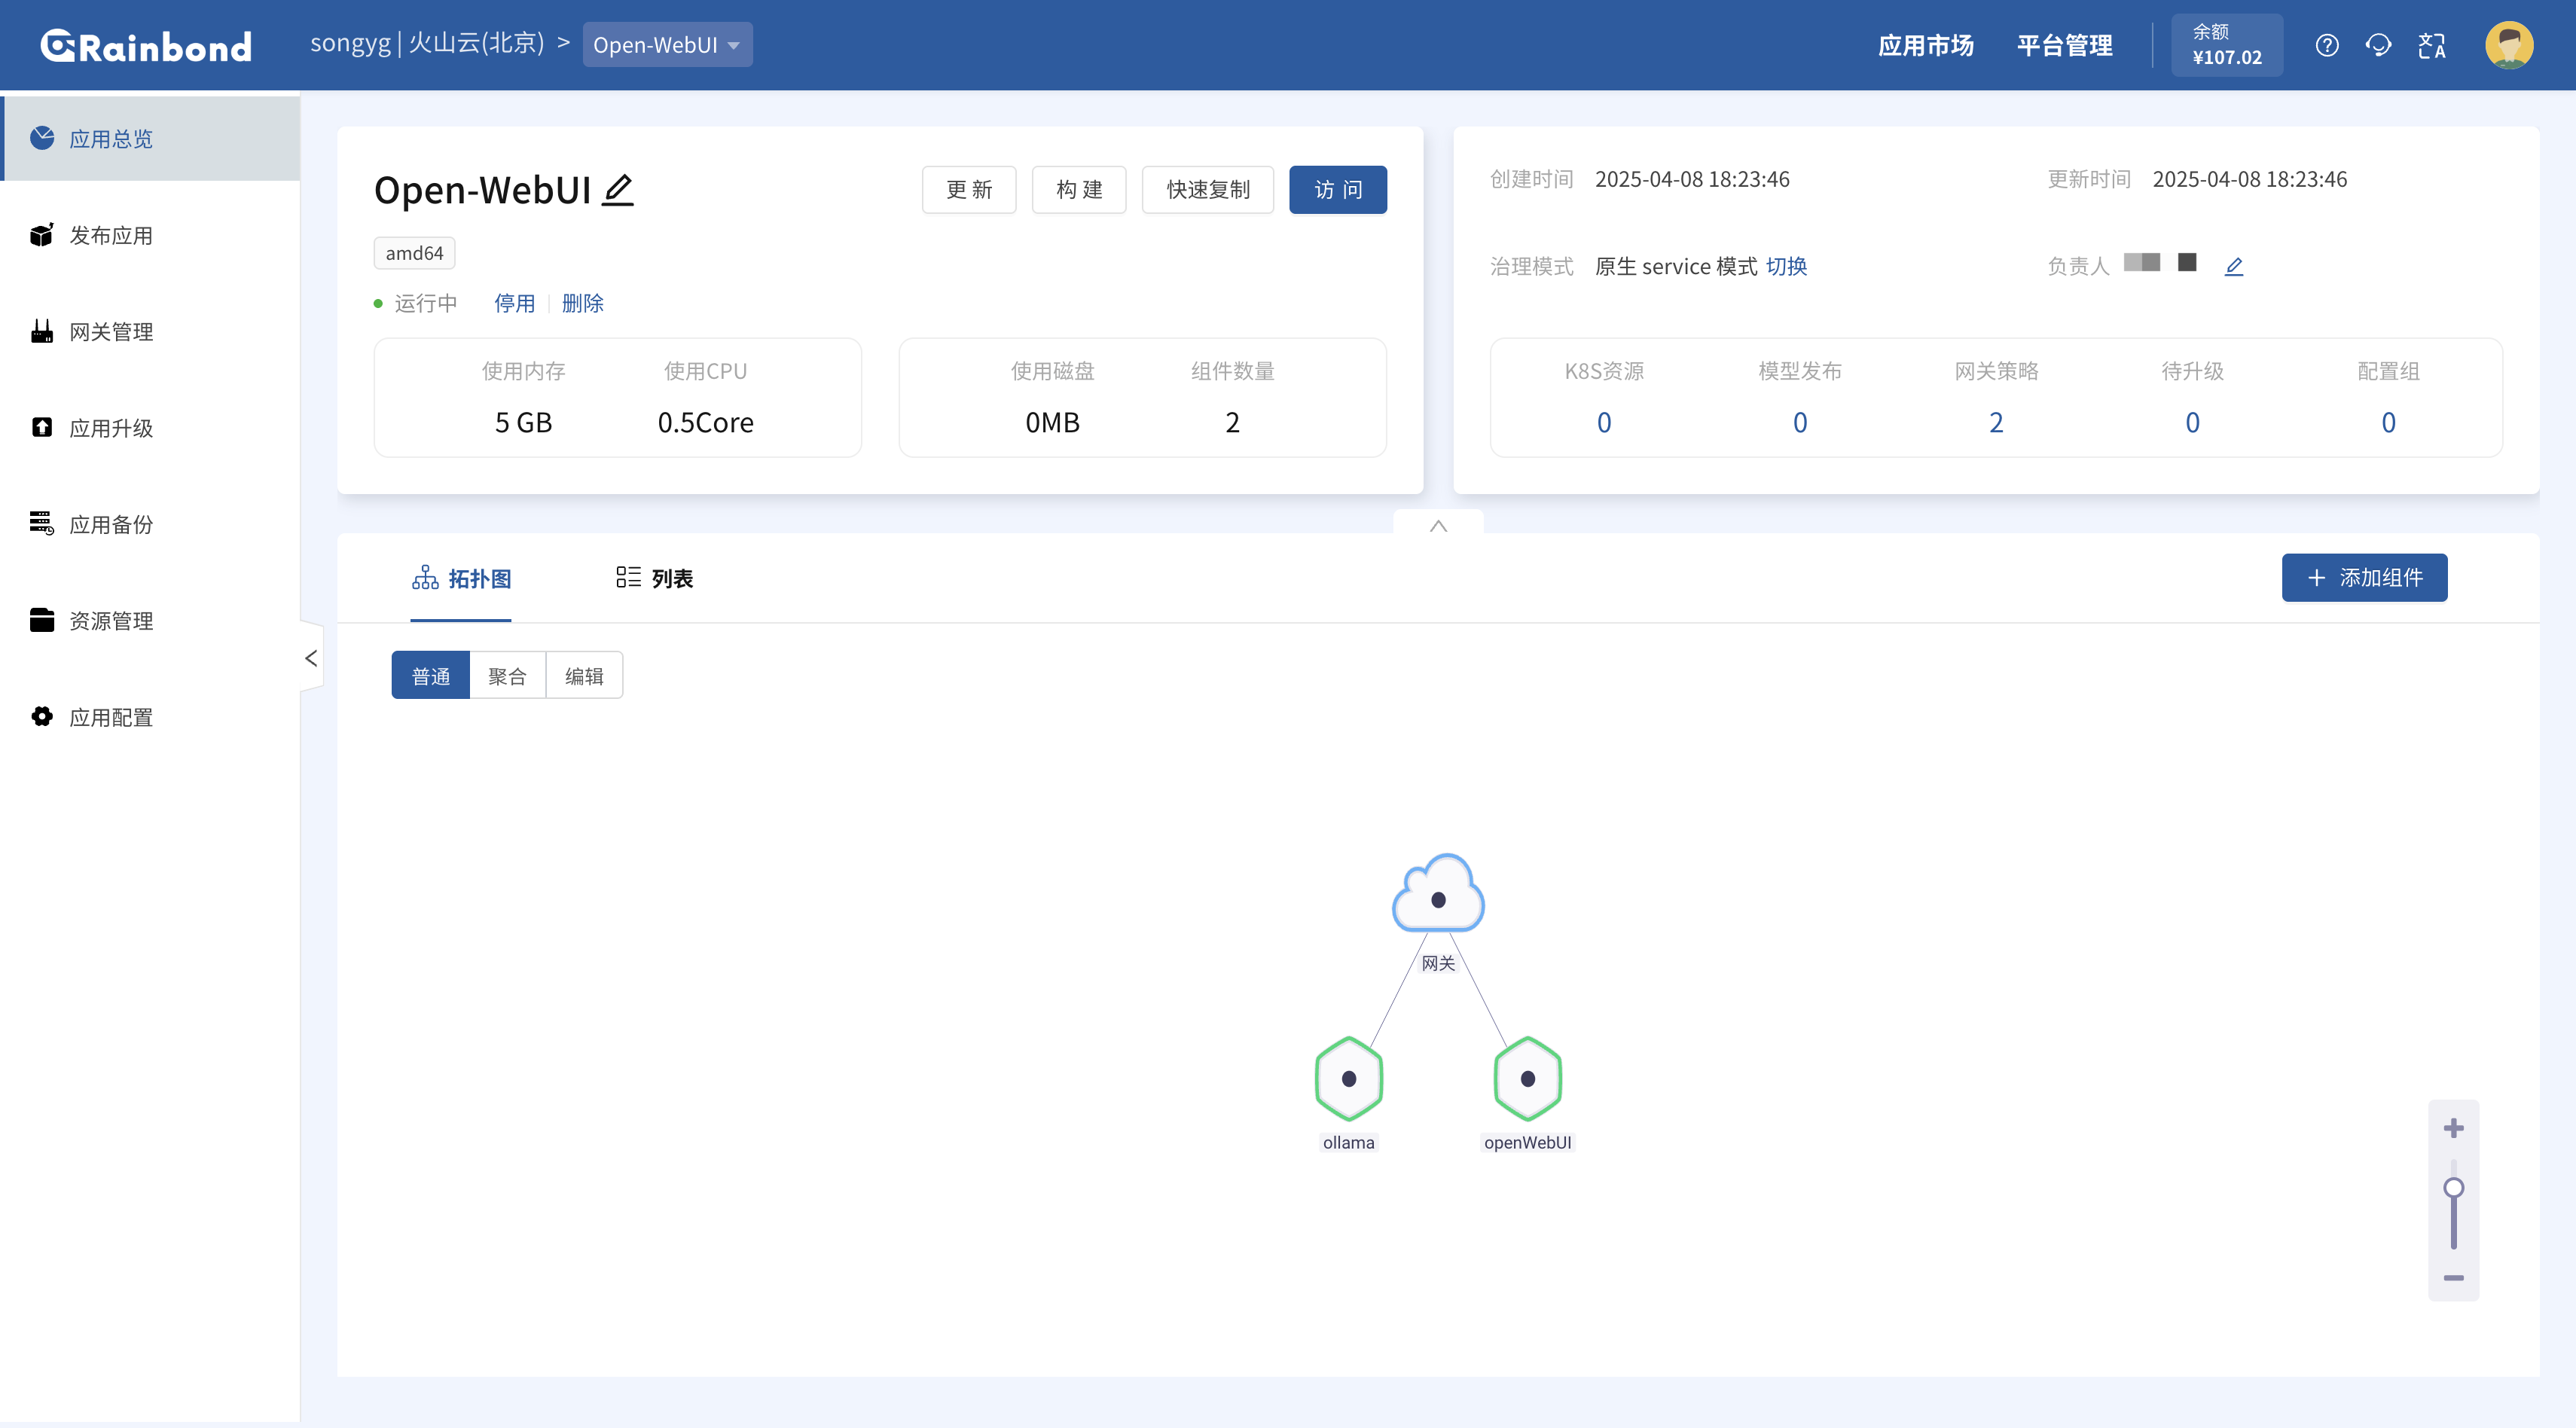Image resolution: width=2576 pixels, height=1428 pixels.
Task: Open the 网关策略 count 2
Action: (1996, 422)
